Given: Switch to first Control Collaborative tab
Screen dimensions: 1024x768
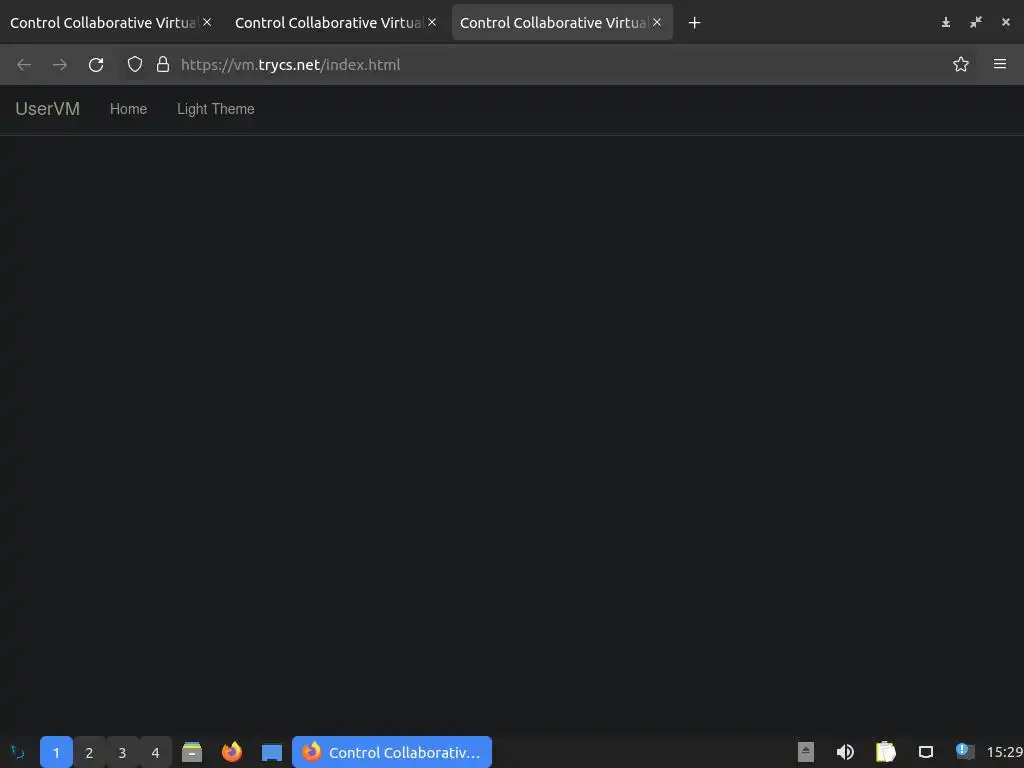Looking at the screenshot, I should pyautogui.click(x=103, y=23).
